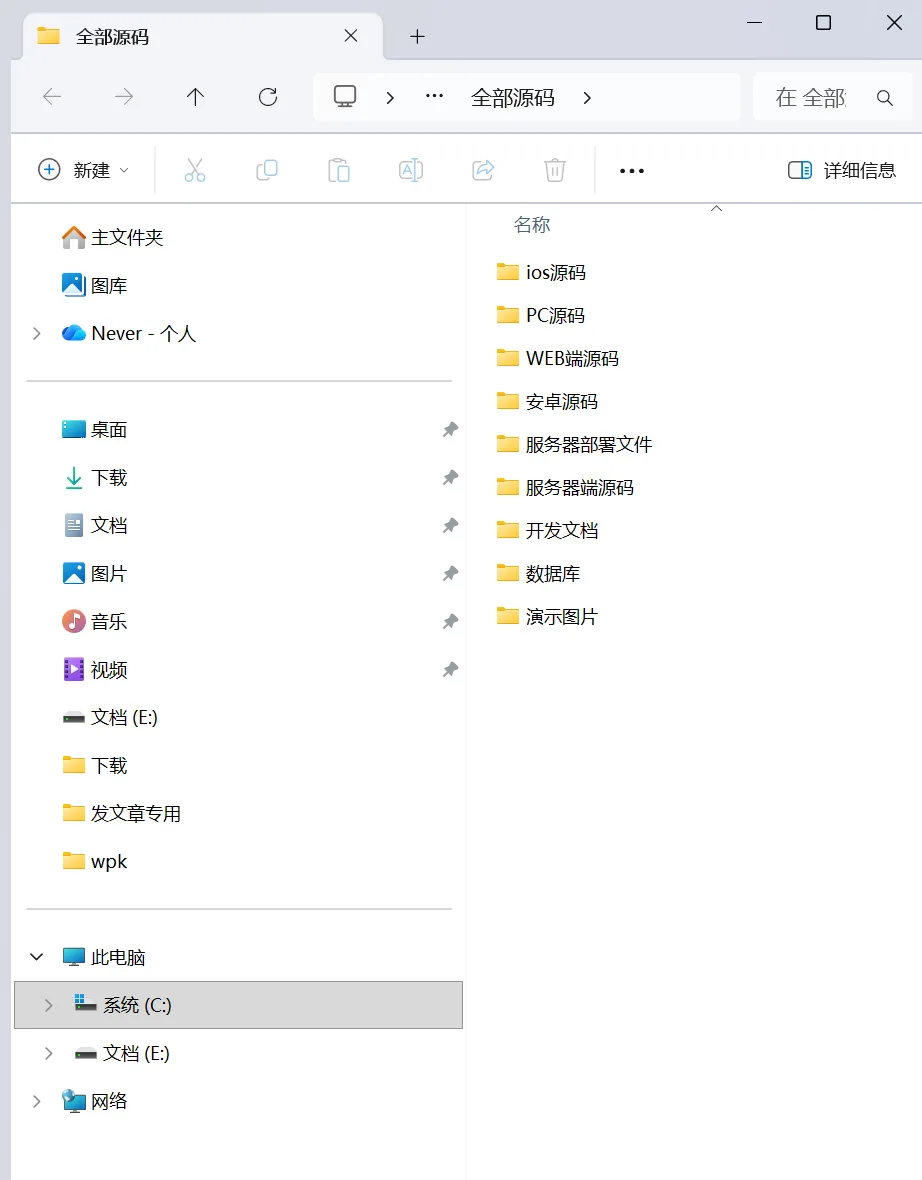Click the Forward navigation arrow
Image resolution: width=922 pixels, height=1180 pixels.
click(123, 97)
